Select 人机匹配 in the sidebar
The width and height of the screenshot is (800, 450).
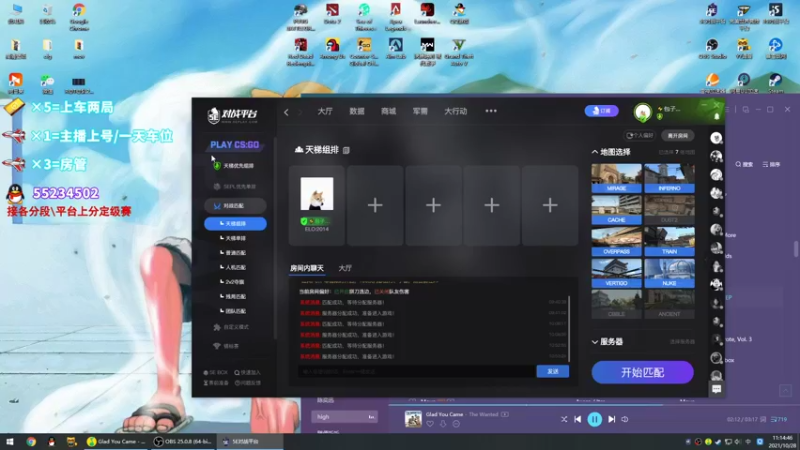pos(235,267)
